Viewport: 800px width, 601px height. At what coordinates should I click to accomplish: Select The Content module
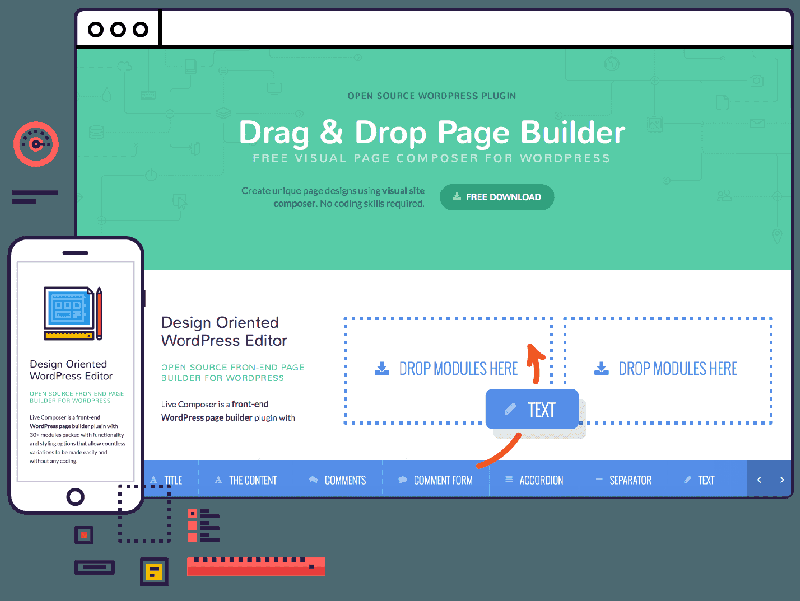[246, 480]
